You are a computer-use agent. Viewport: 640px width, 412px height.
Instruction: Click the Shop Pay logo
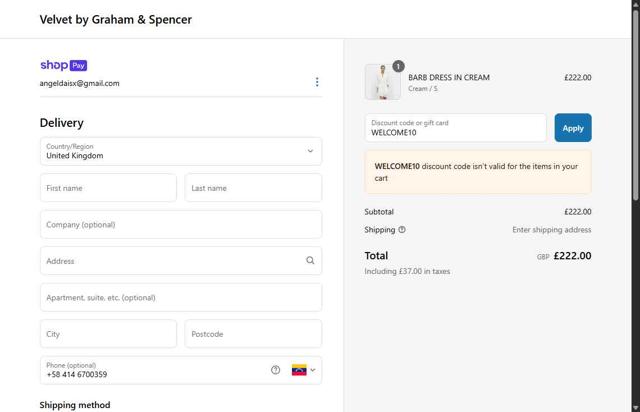(x=64, y=65)
